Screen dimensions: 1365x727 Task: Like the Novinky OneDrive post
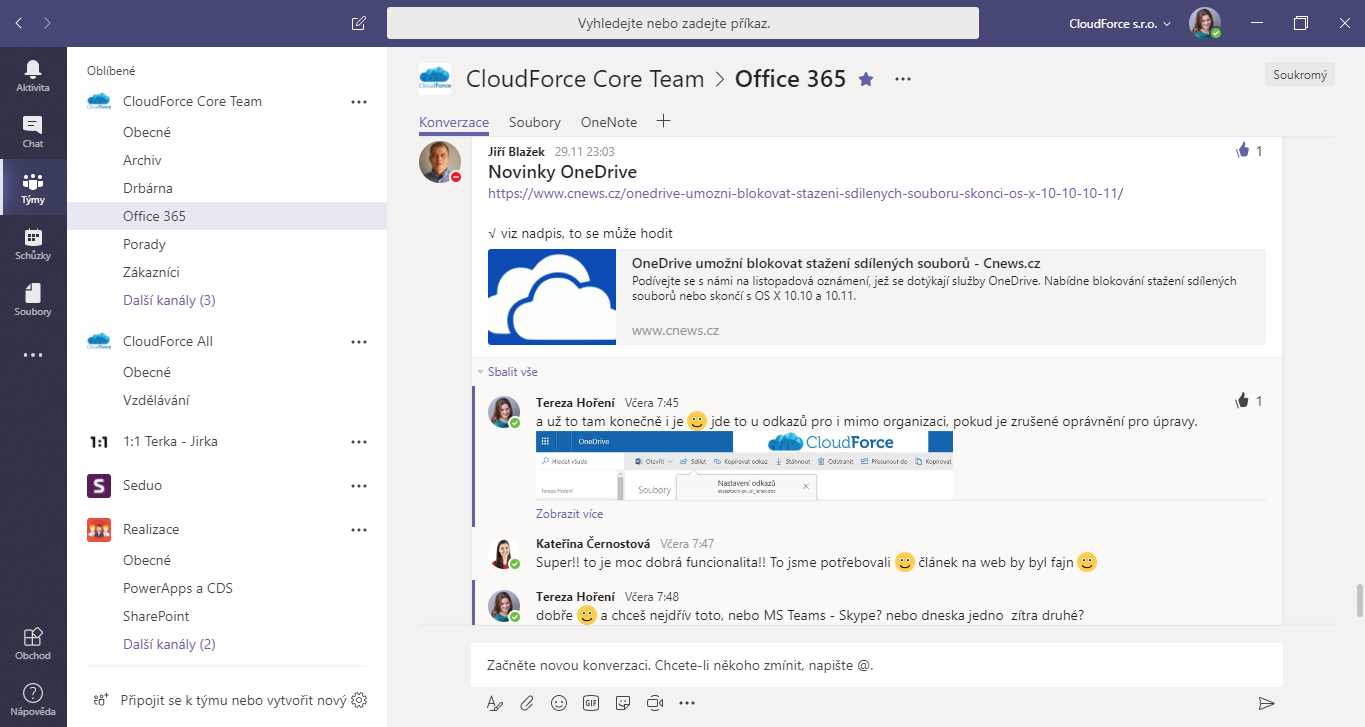[x=1243, y=151]
